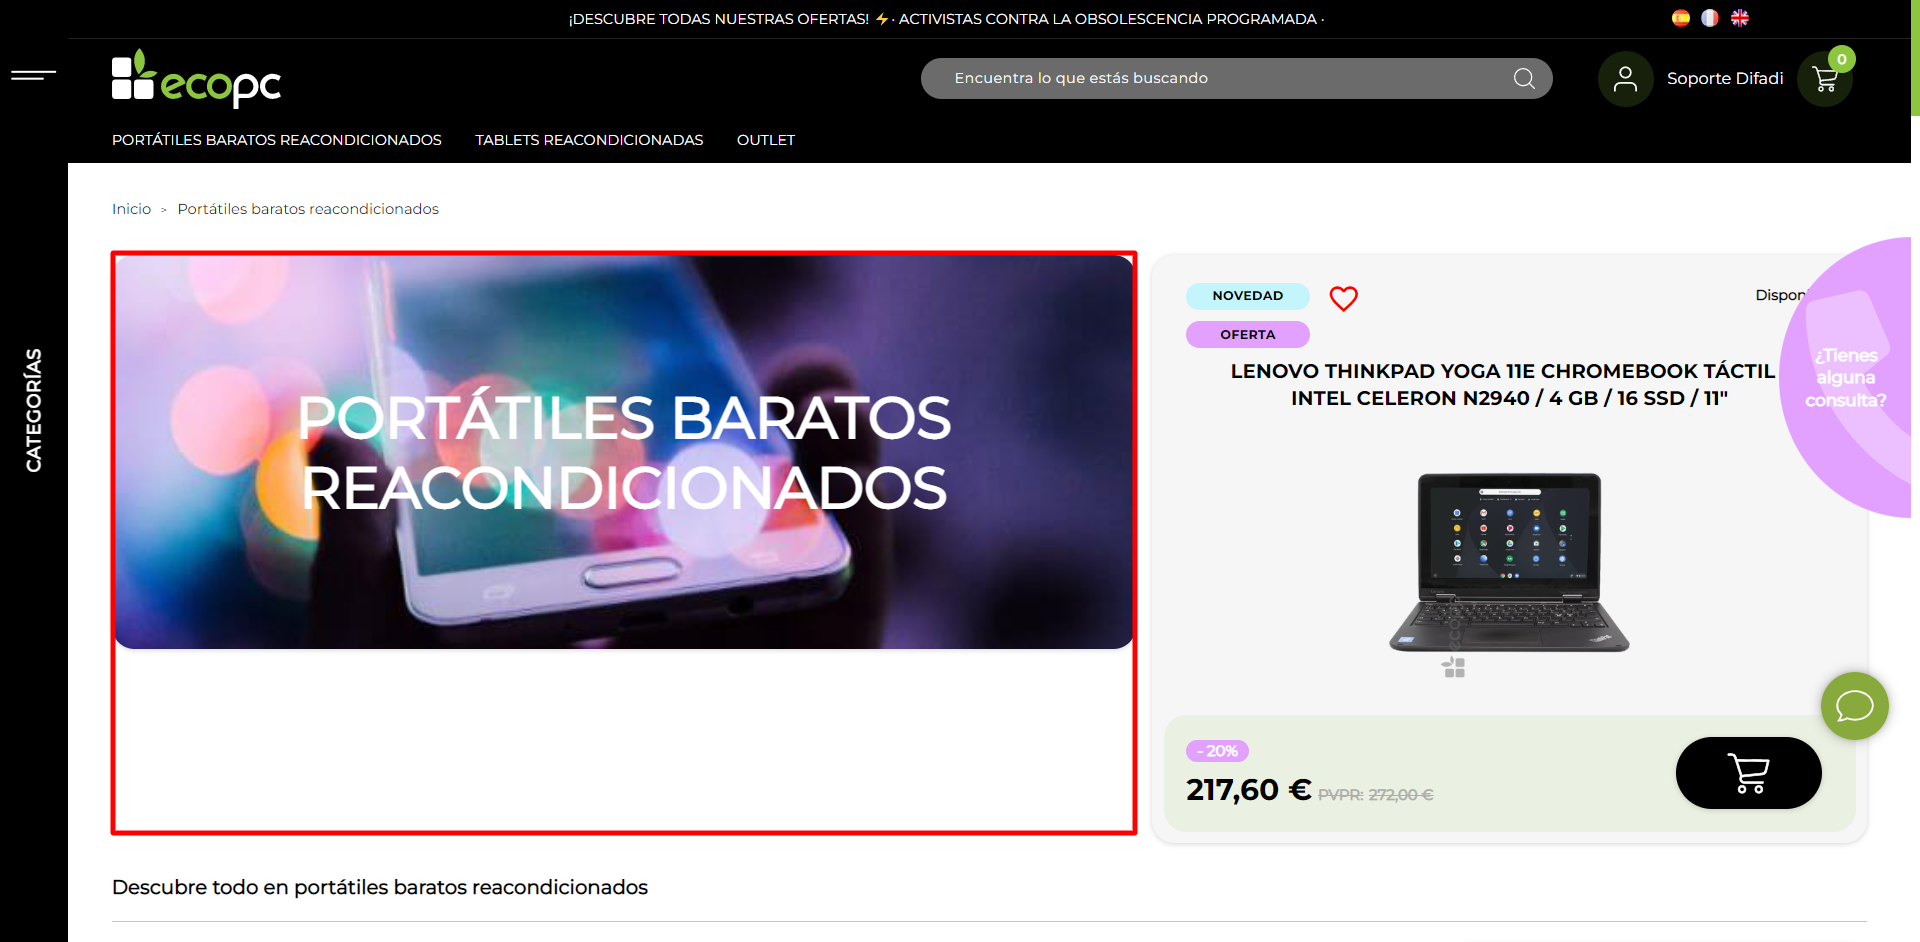
Task: Add Lenovo Chromebook to cart
Action: coord(1748,773)
